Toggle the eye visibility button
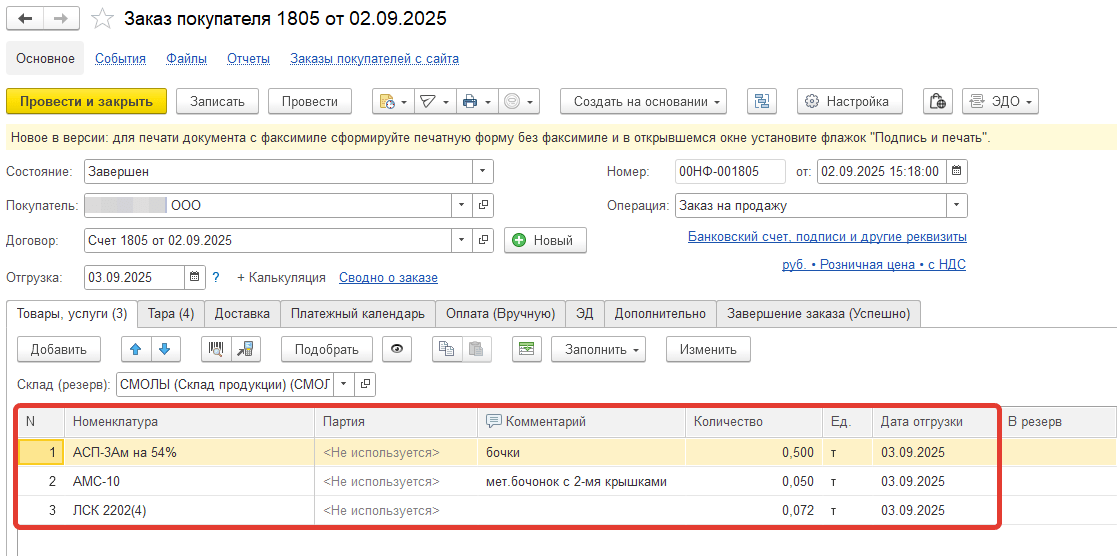This screenshot has width=1117, height=556. tap(398, 349)
